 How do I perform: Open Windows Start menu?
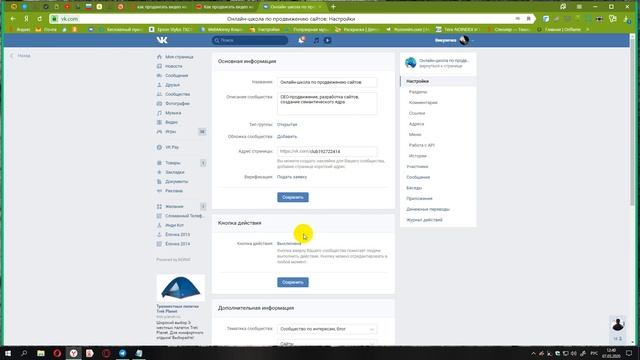[x=8, y=353]
